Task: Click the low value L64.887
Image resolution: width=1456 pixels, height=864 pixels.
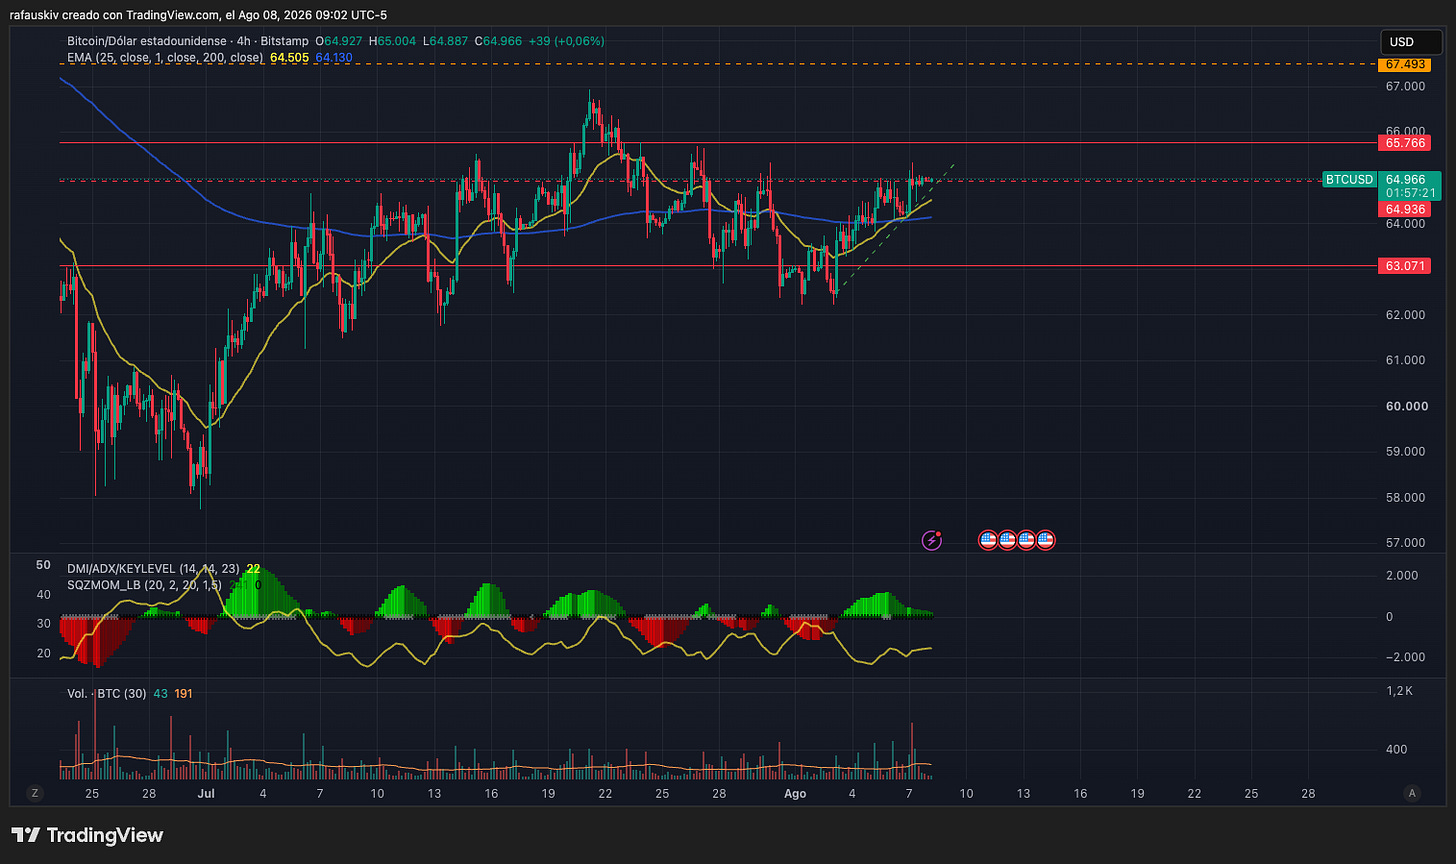Action: point(446,41)
